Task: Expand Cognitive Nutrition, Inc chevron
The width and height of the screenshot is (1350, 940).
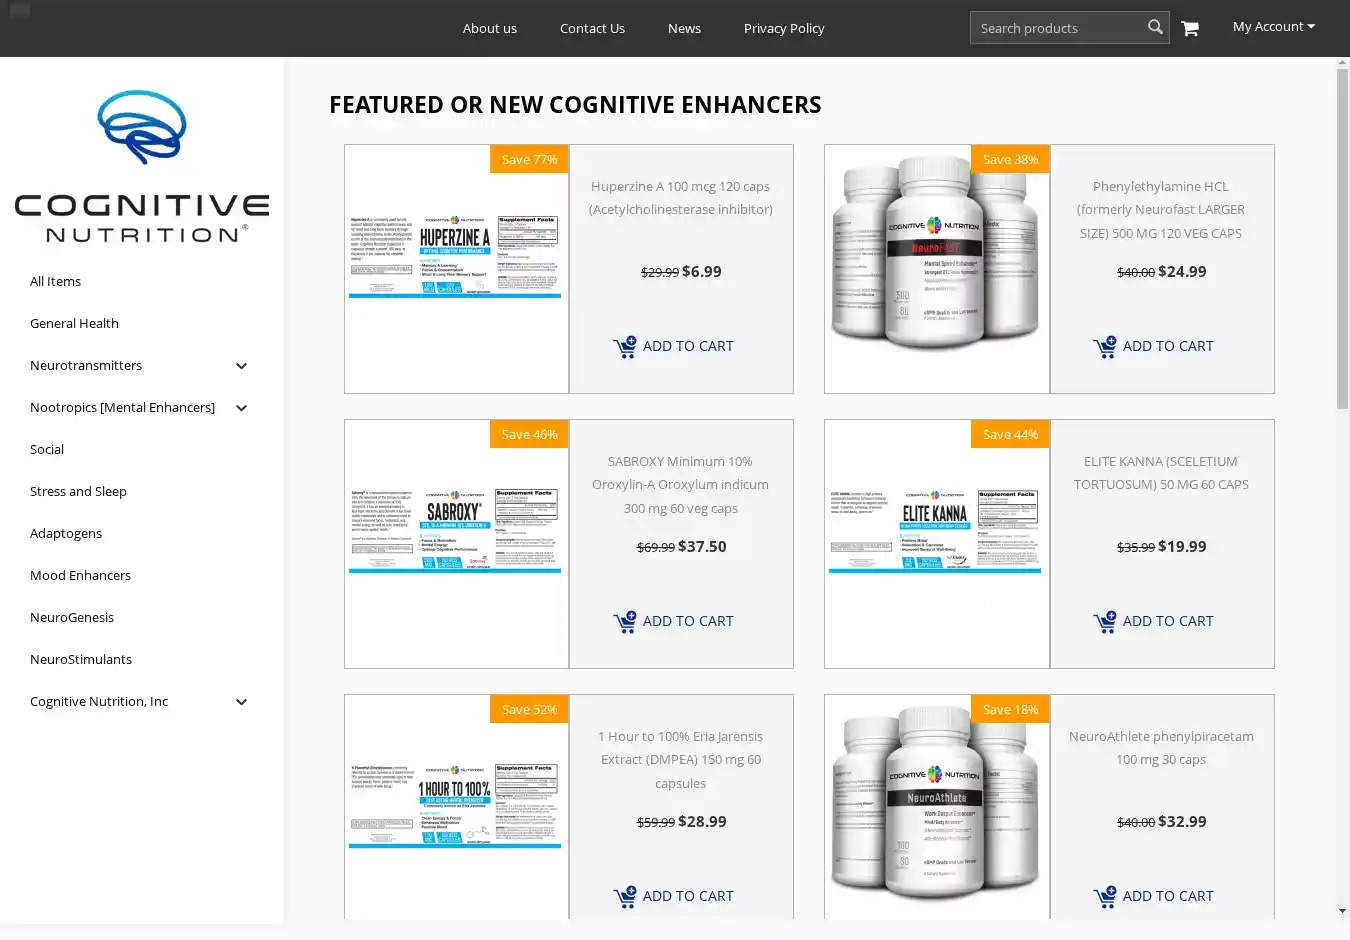Action: tap(241, 702)
